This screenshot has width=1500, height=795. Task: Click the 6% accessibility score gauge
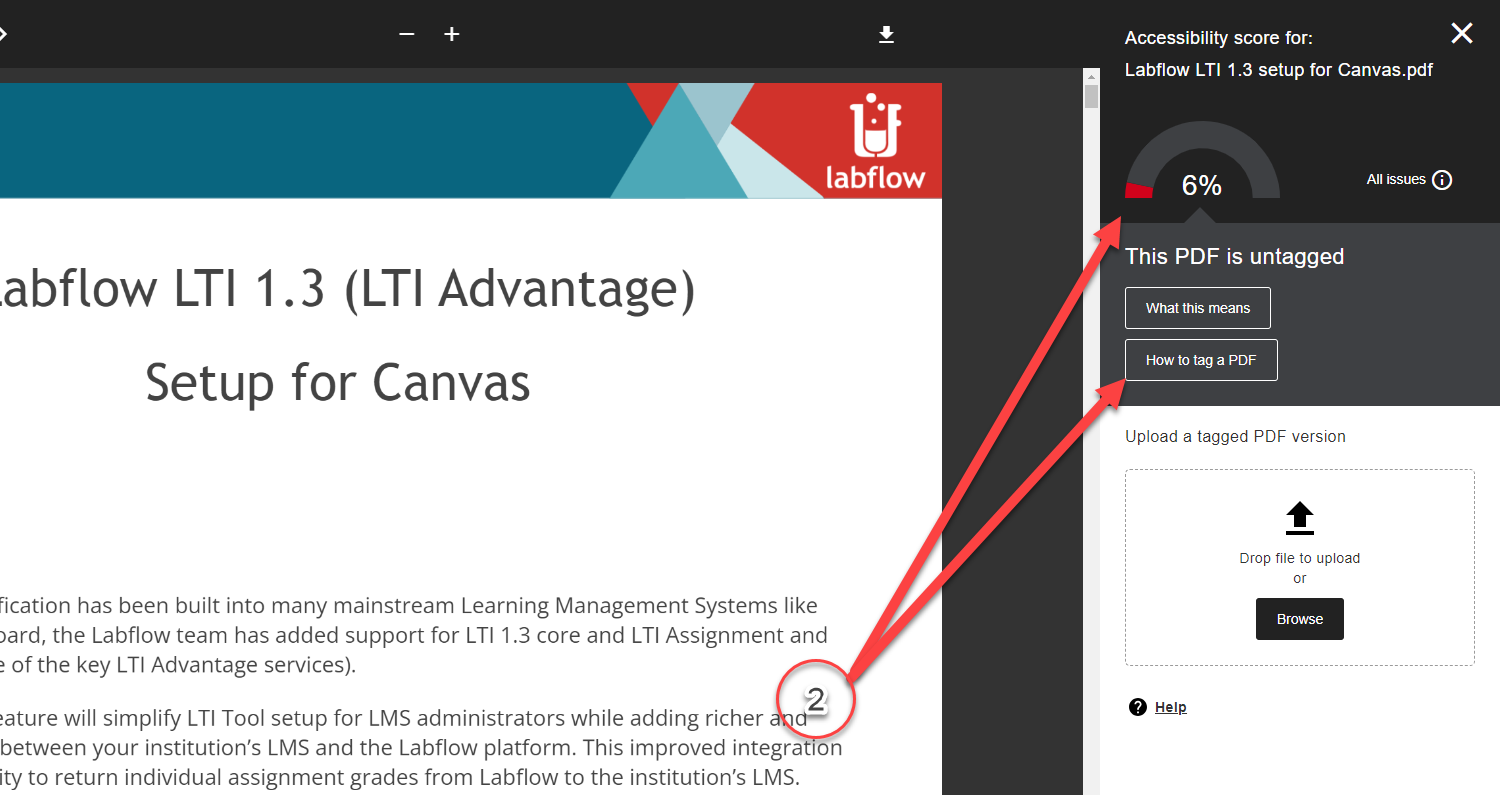pos(1201,185)
